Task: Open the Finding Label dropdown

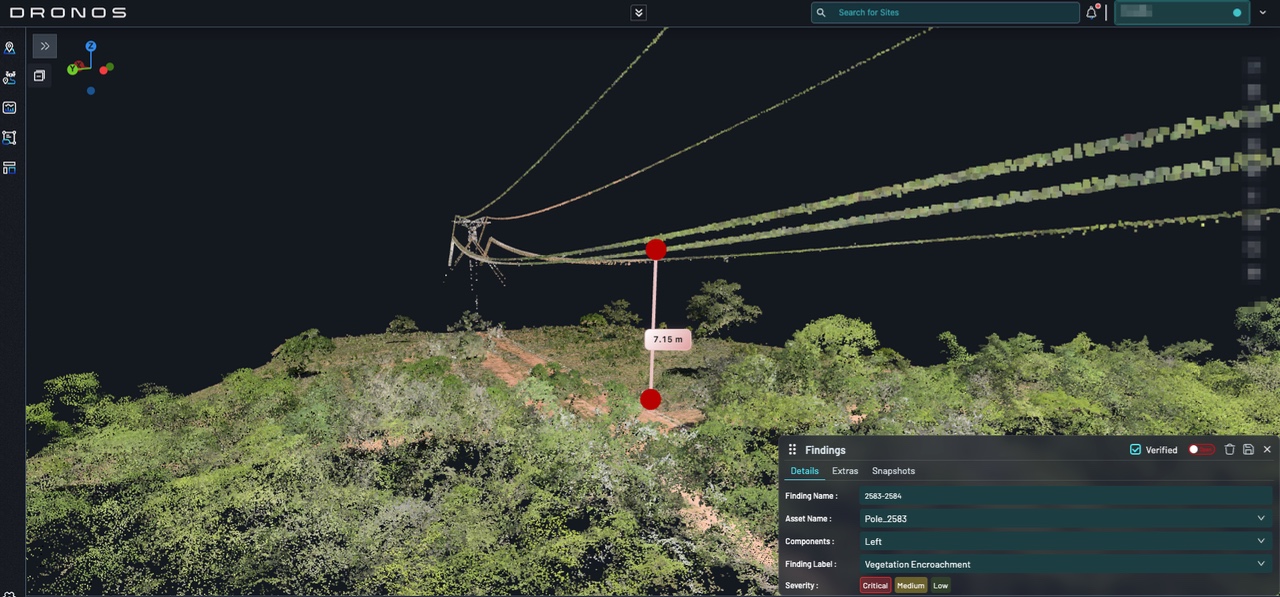Action: point(1261,564)
